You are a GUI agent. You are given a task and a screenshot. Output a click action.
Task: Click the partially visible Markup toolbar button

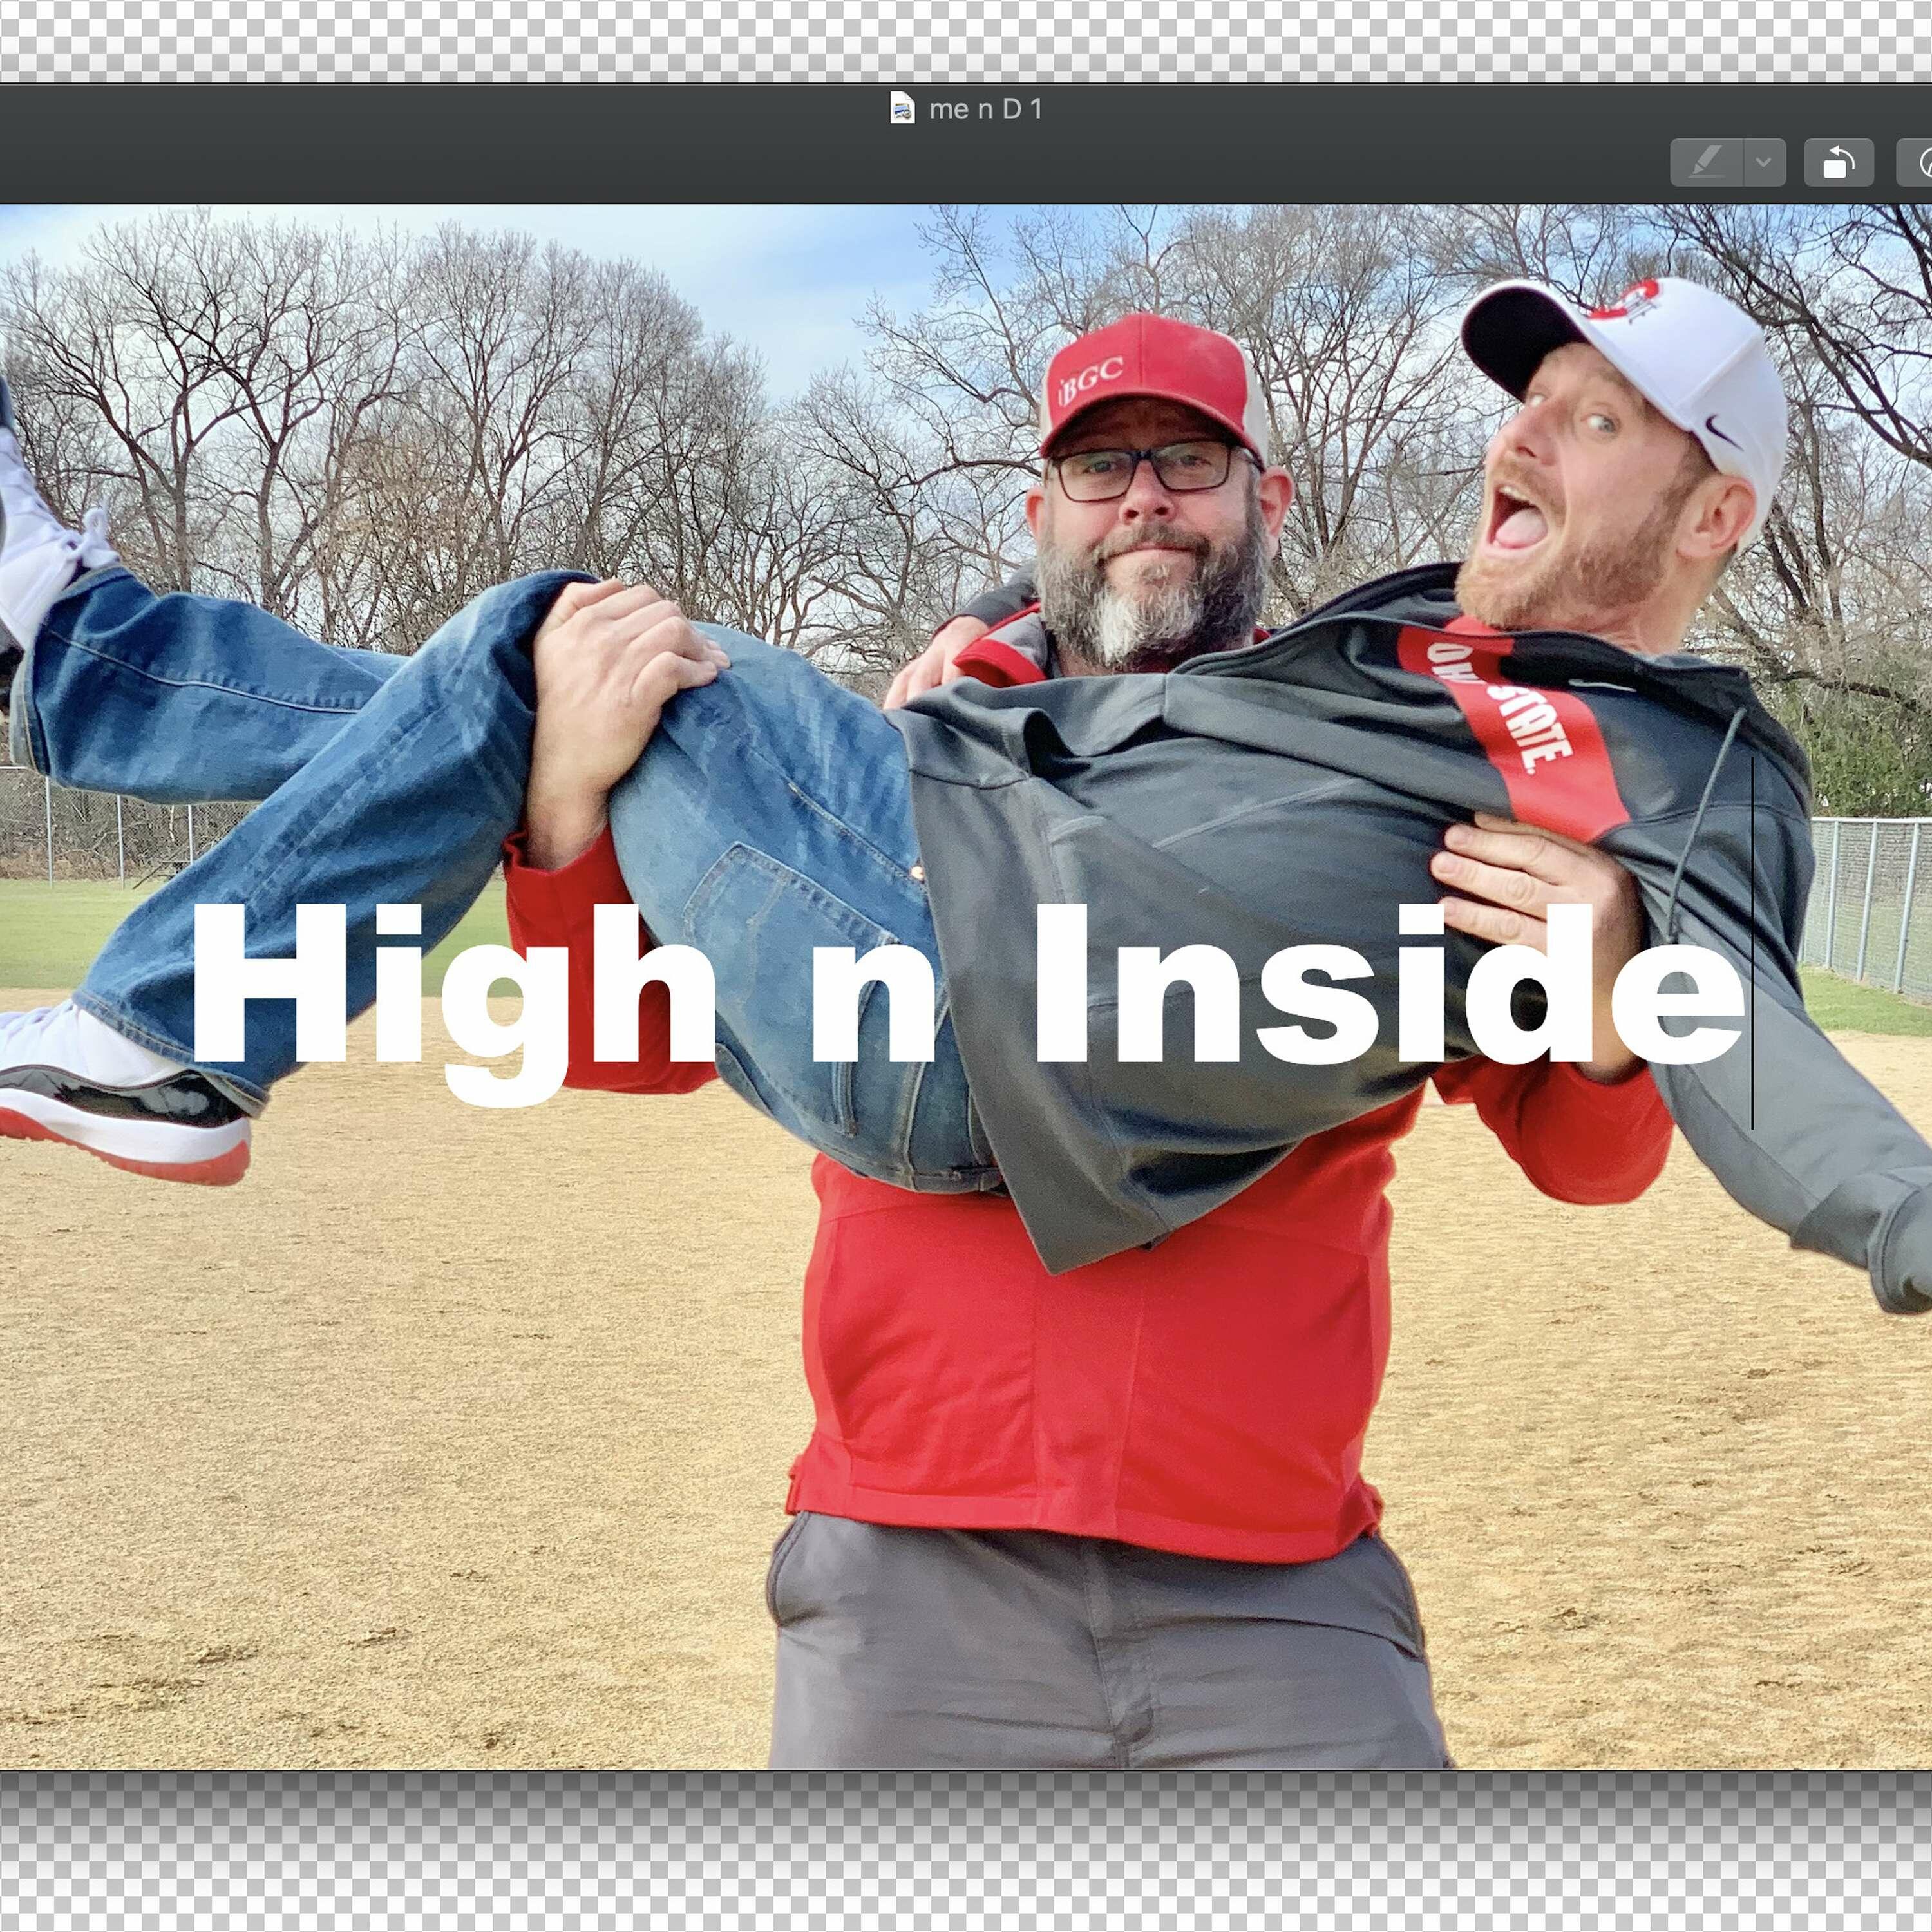coord(1918,162)
